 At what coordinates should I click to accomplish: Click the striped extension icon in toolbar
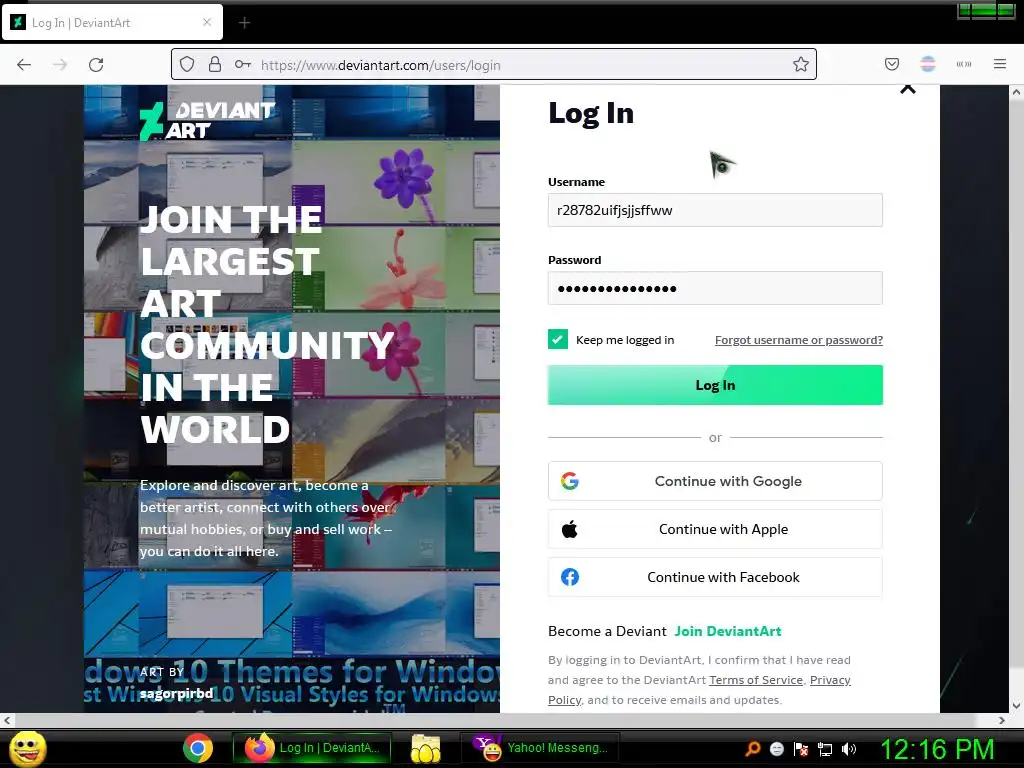[928, 64]
